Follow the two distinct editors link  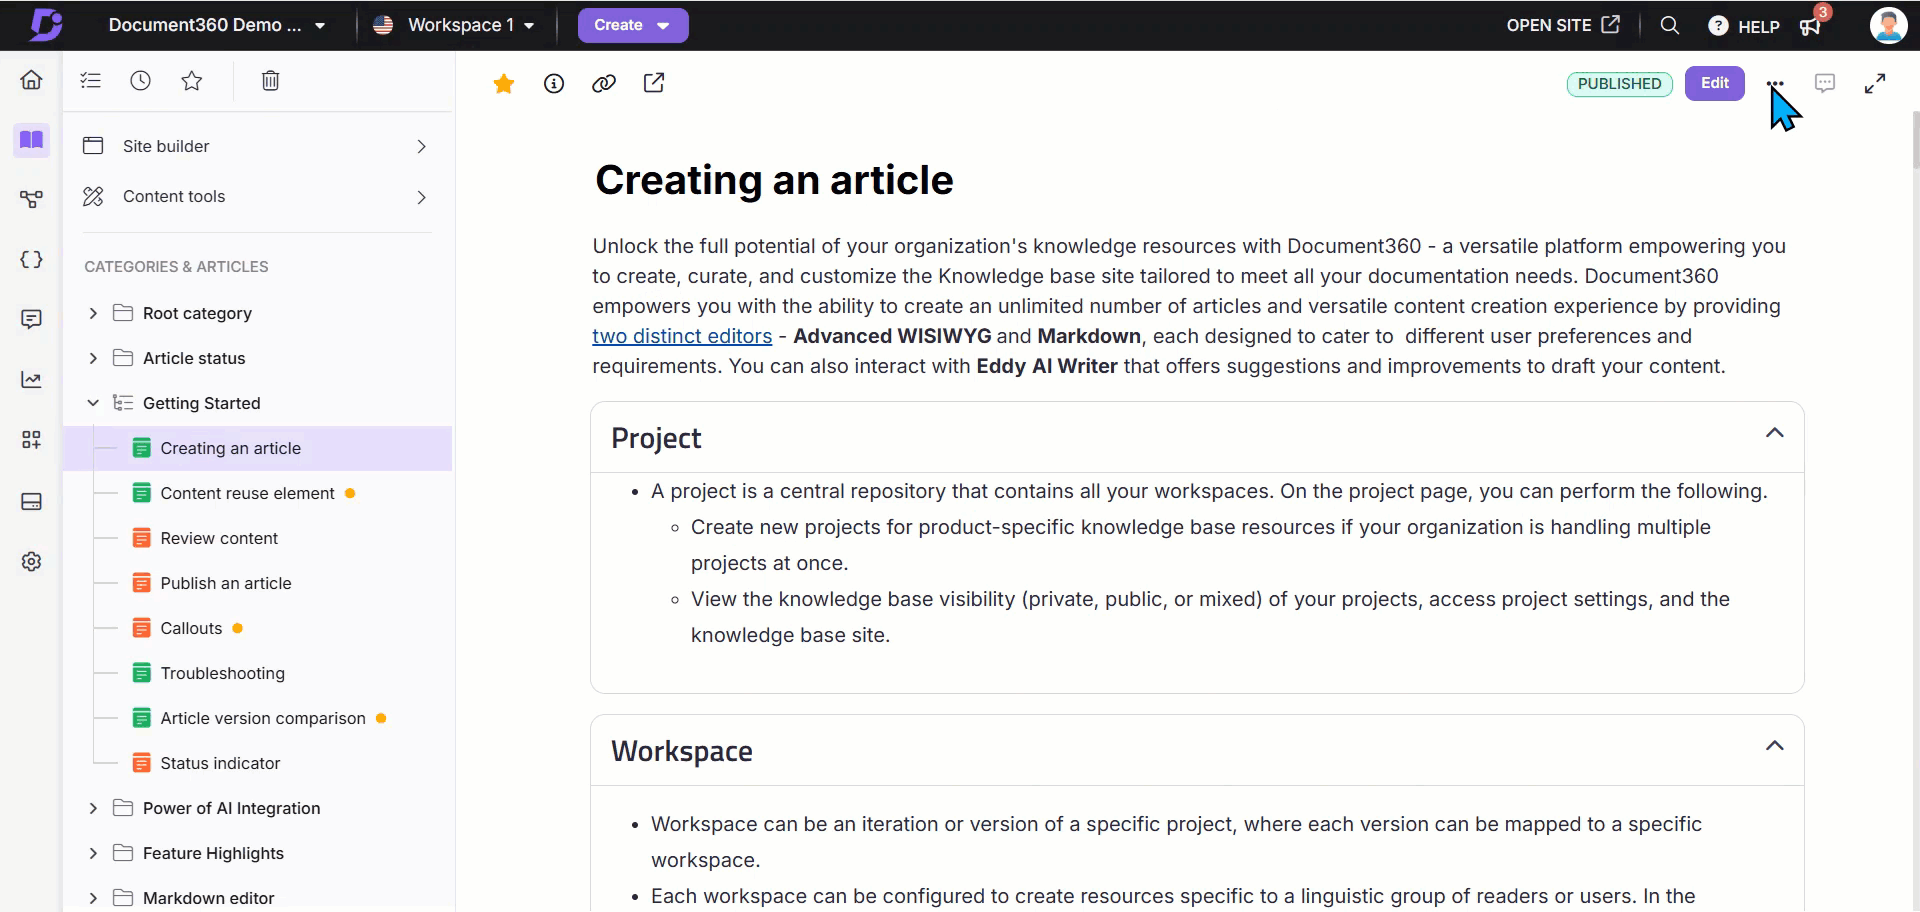tap(682, 336)
